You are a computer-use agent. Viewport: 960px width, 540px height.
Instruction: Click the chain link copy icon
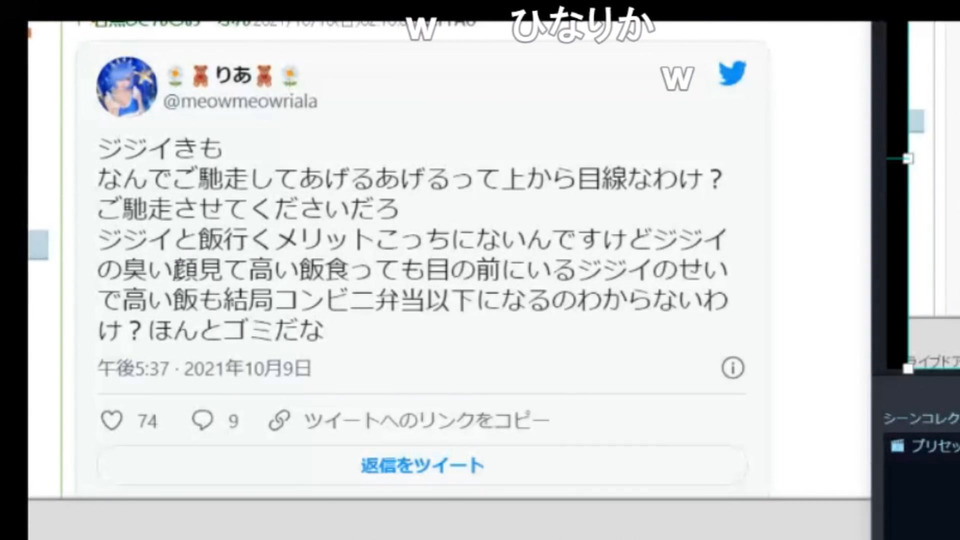tap(279, 420)
